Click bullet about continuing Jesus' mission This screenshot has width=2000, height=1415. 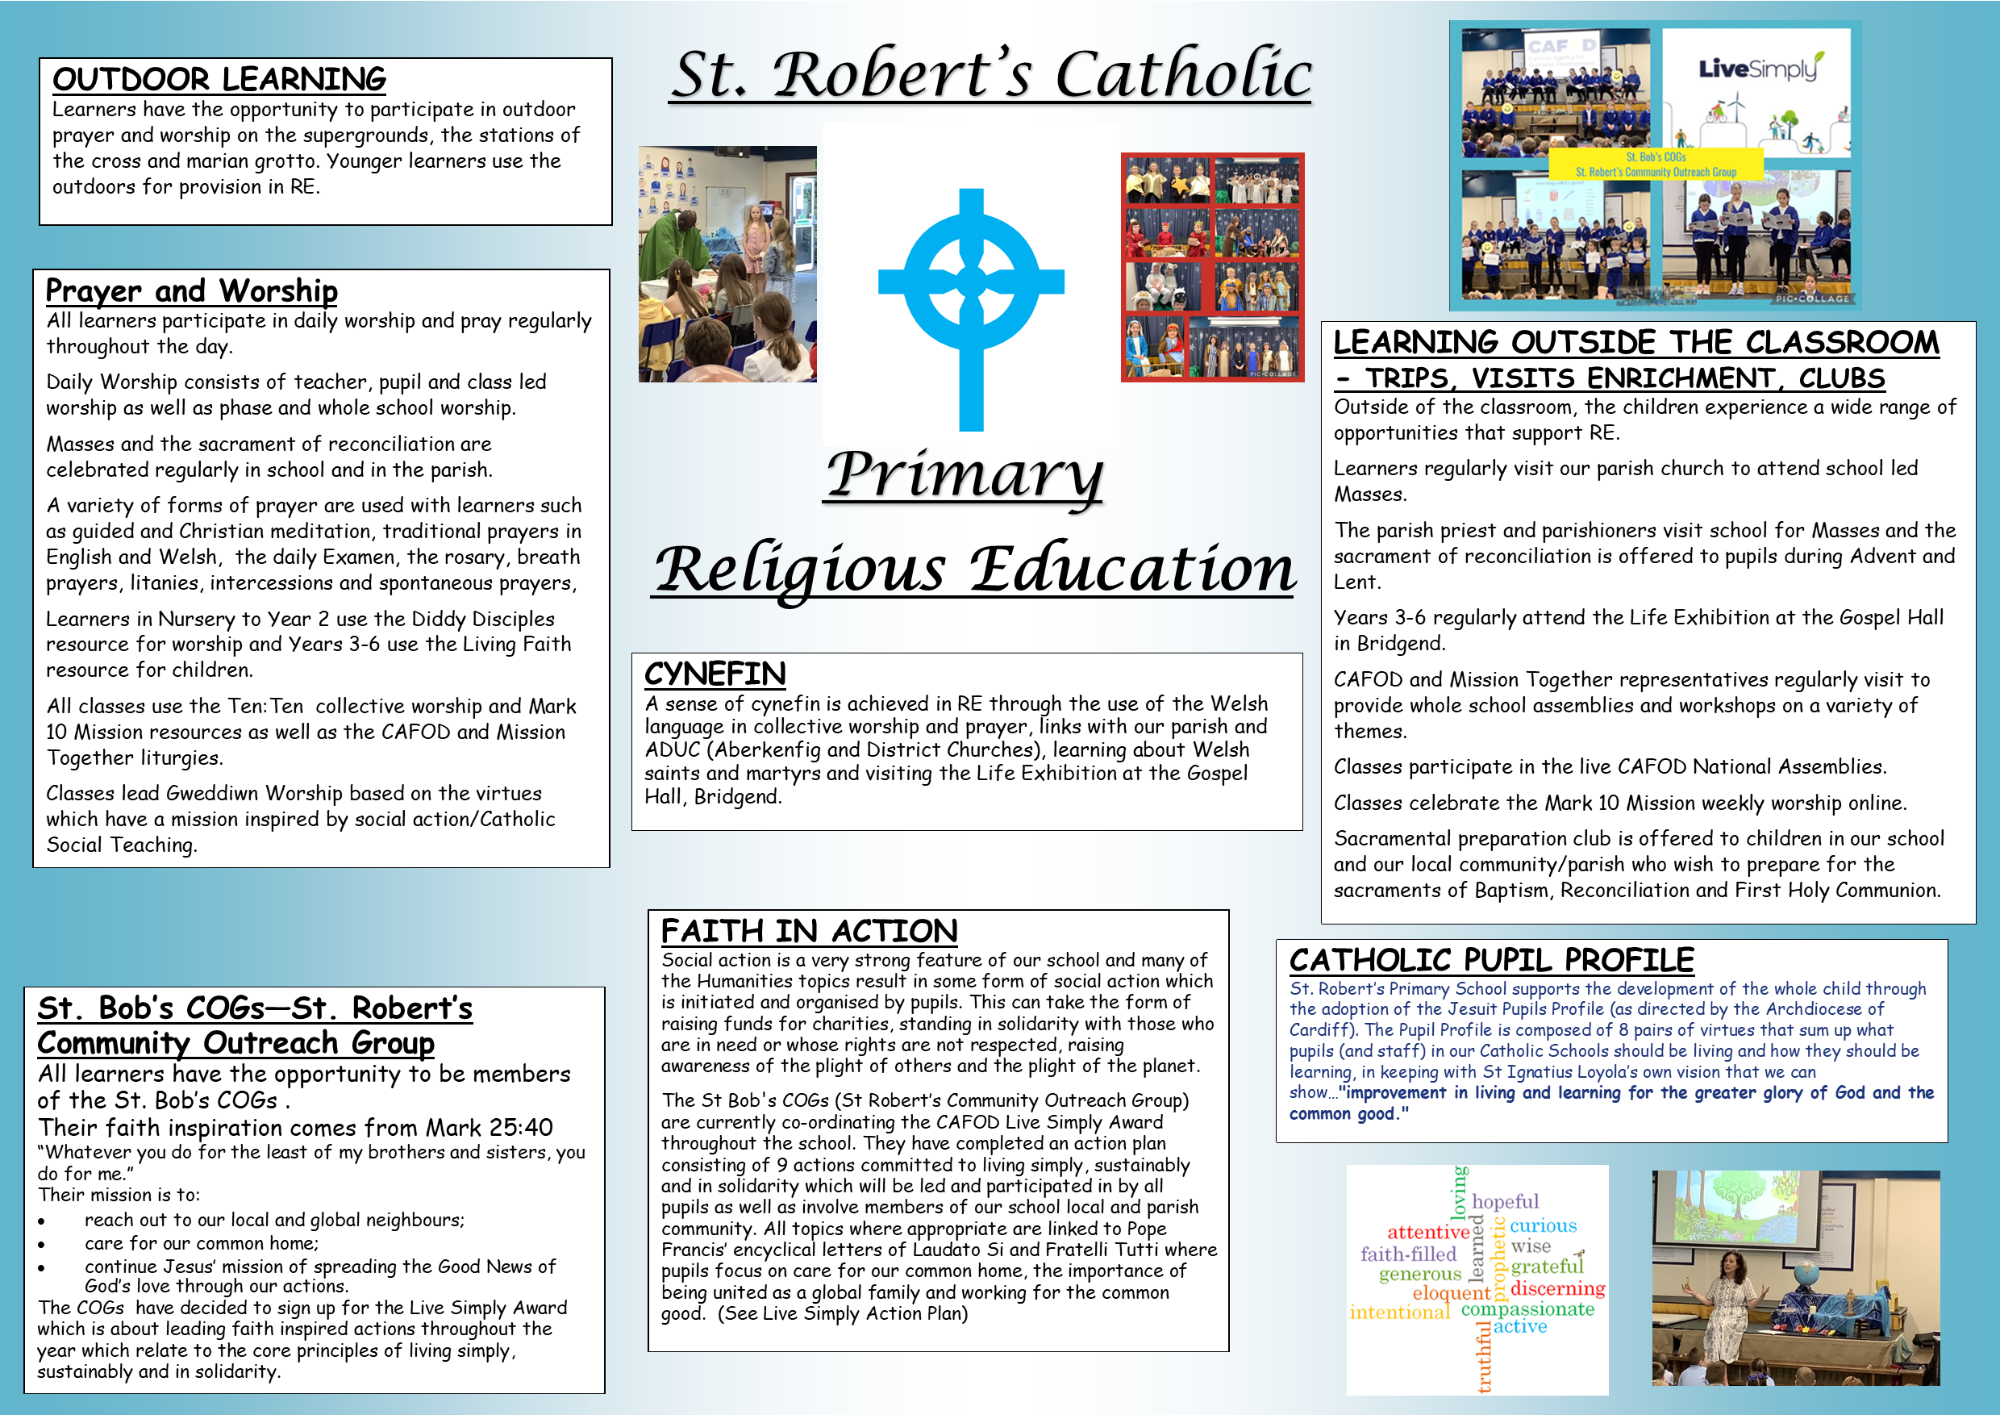point(320,1276)
